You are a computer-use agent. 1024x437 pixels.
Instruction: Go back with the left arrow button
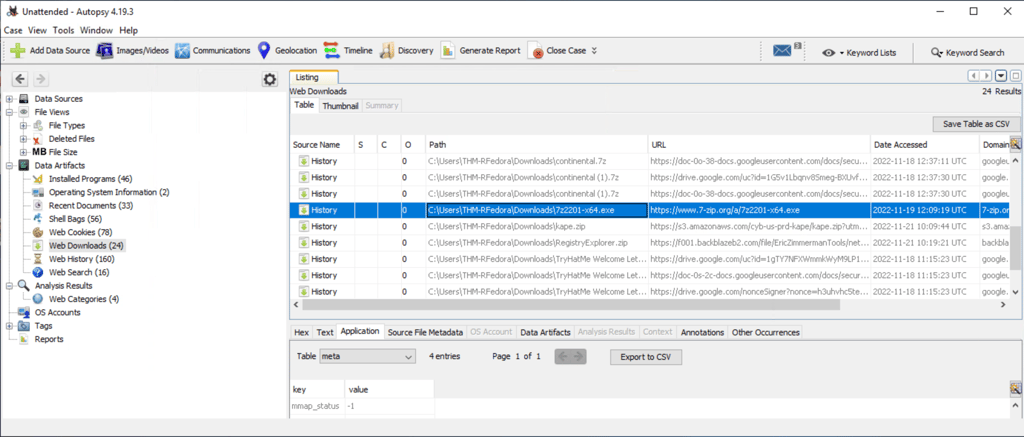click(x=20, y=79)
